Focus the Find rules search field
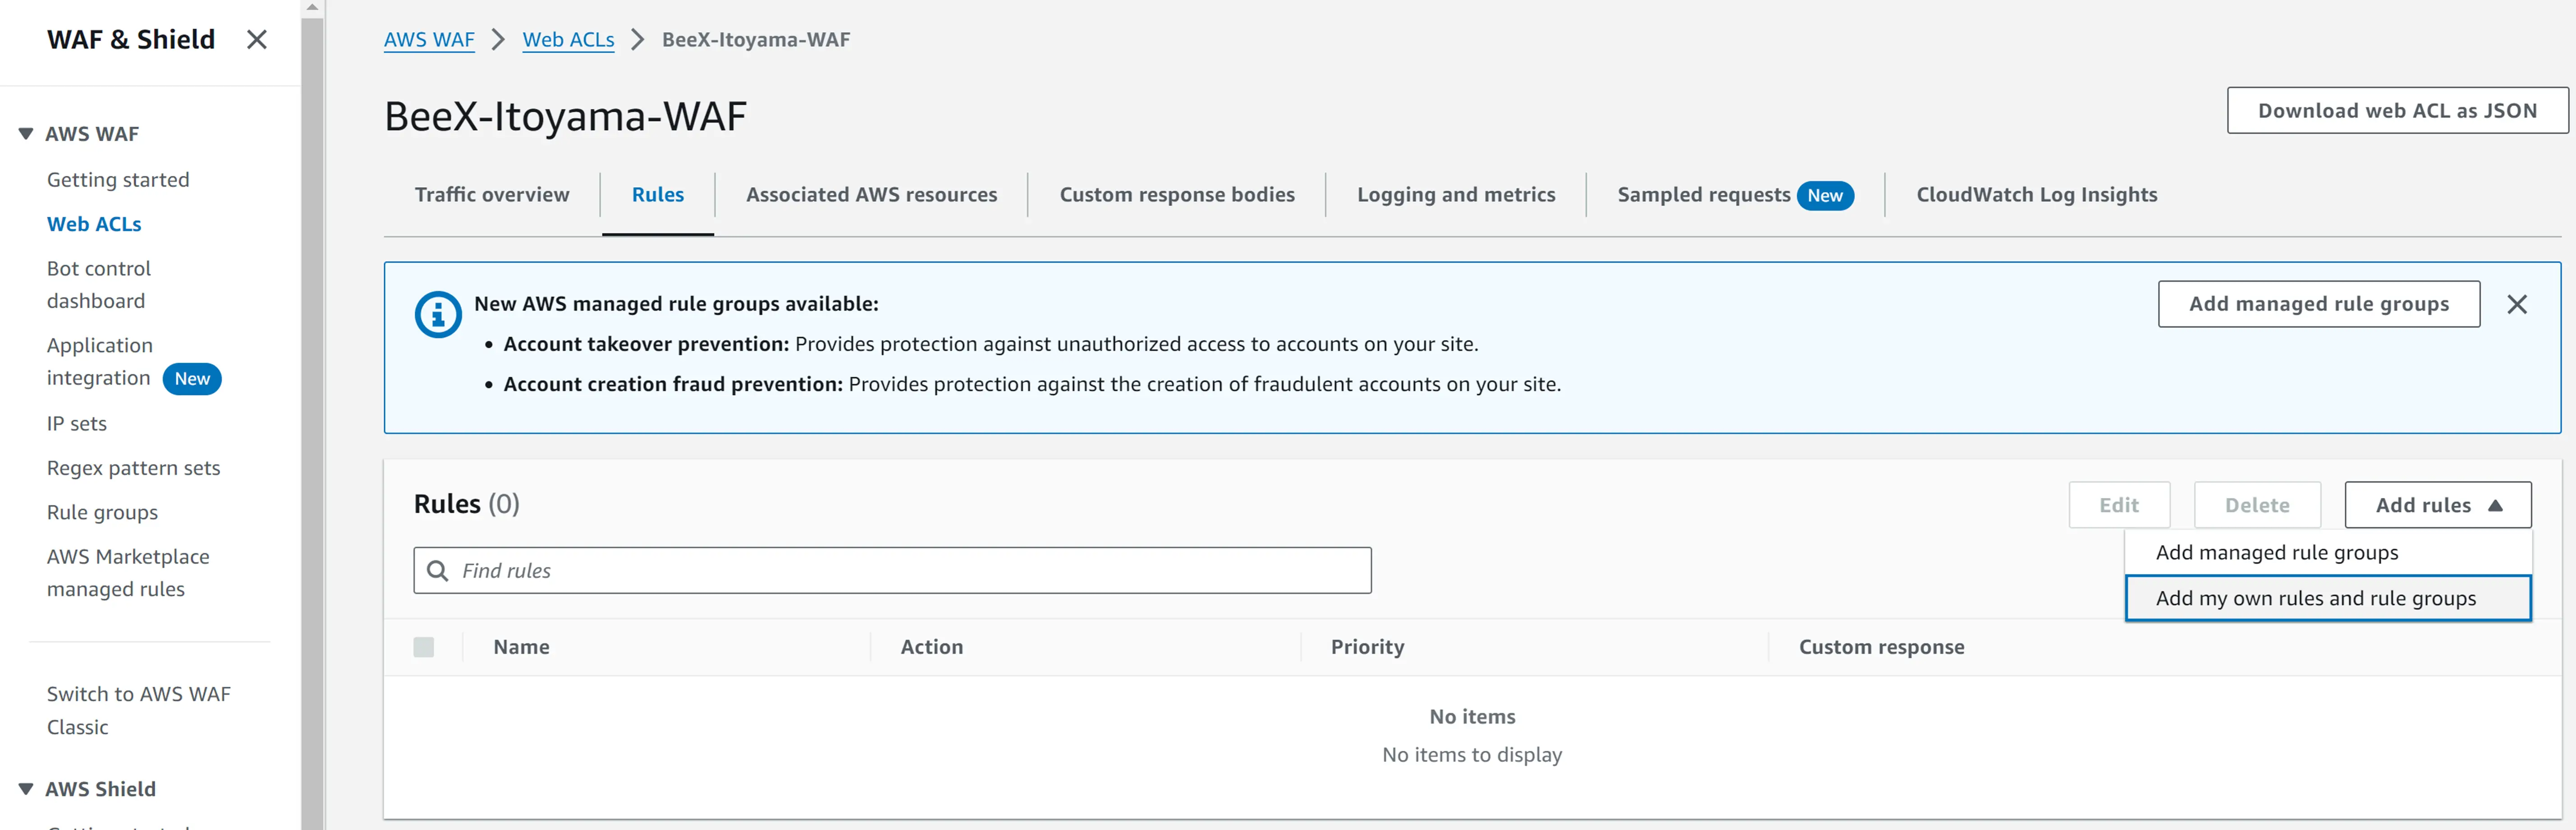Screen dimensions: 2576x830 point(892,570)
